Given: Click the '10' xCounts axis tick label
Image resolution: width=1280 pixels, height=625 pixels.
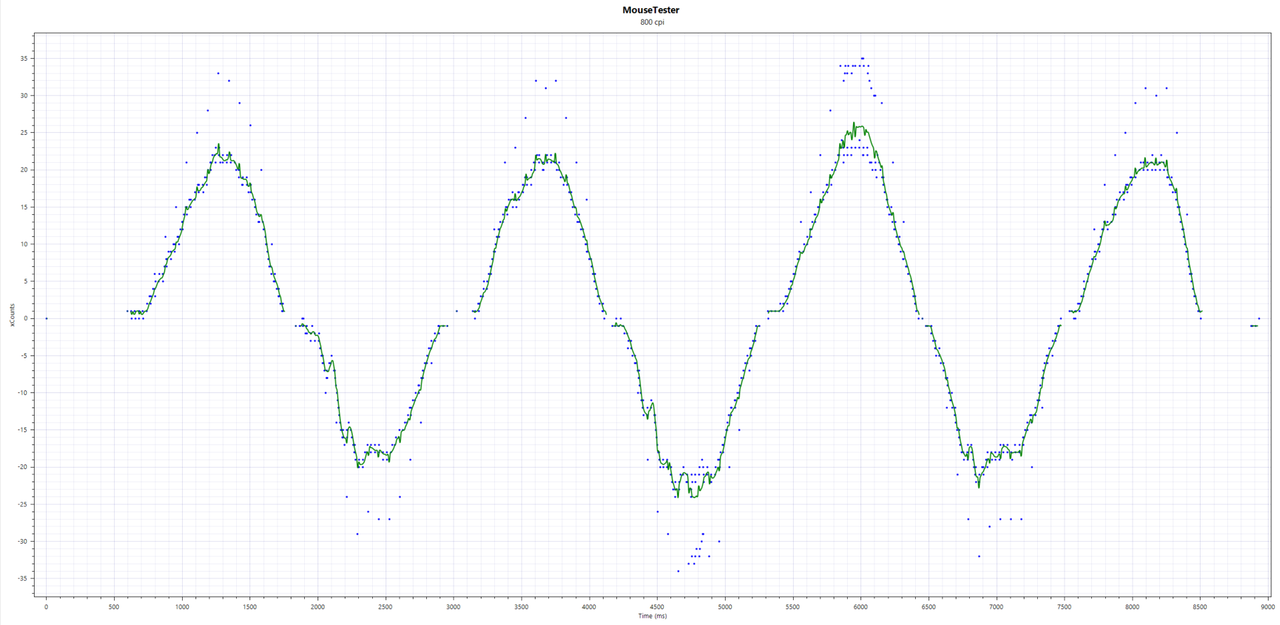Looking at the screenshot, I should [x=22, y=244].
